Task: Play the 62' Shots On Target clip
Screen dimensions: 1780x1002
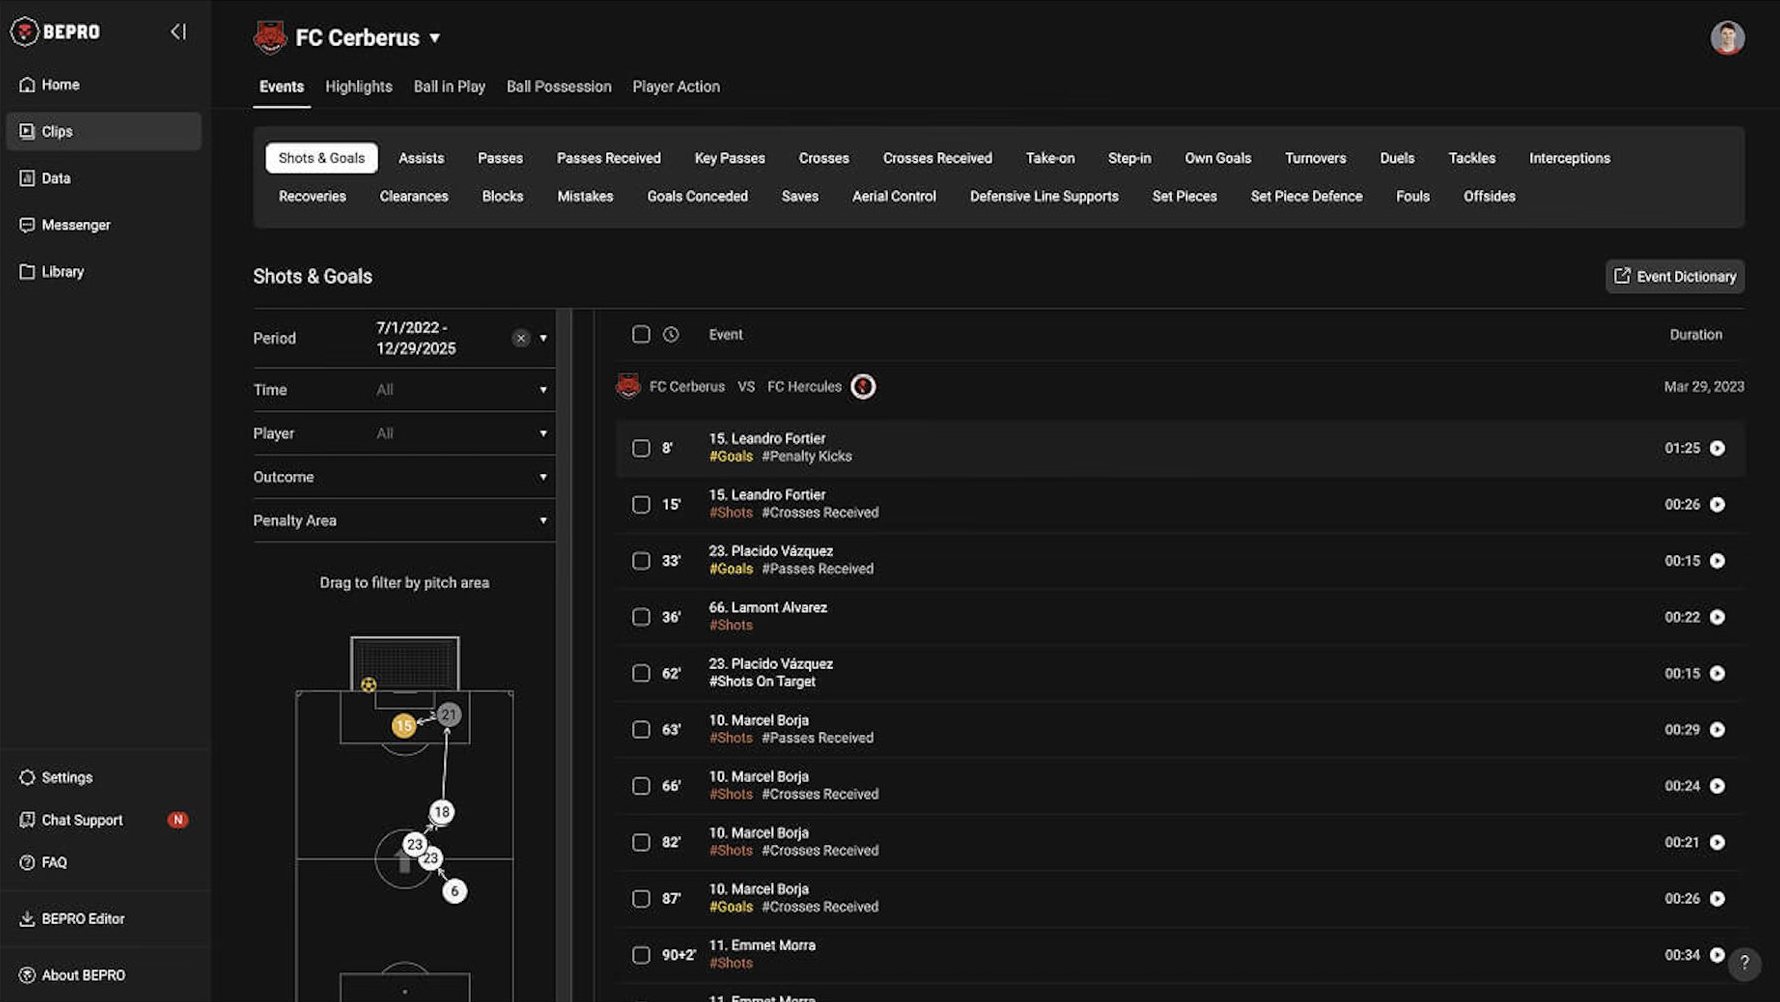Action: tap(1717, 674)
